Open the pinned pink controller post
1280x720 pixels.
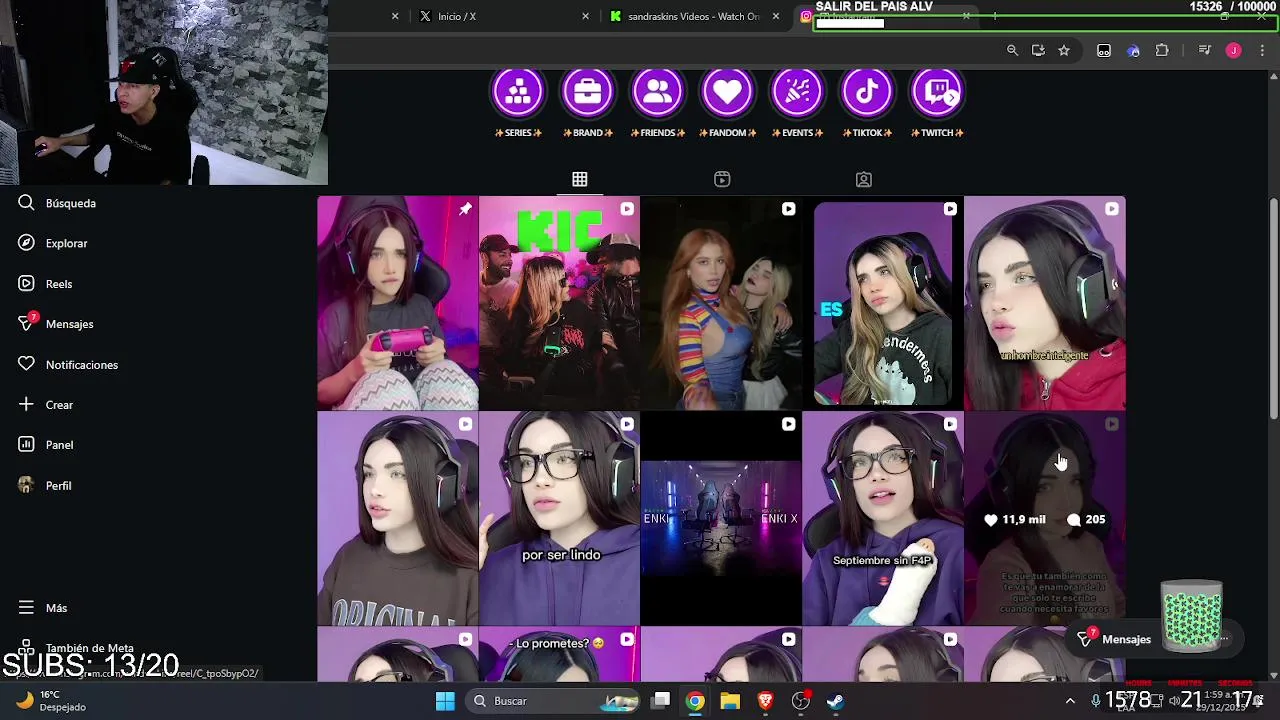point(398,303)
